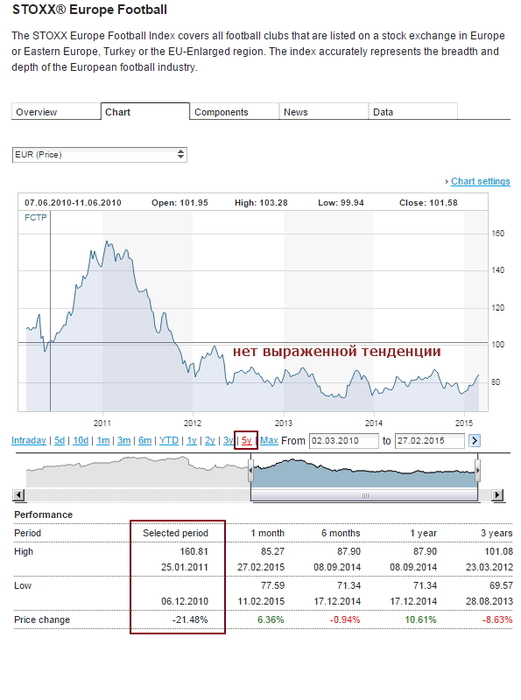The image size is (521, 700).
Task: Select the 1m time range
Action: coord(103,441)
